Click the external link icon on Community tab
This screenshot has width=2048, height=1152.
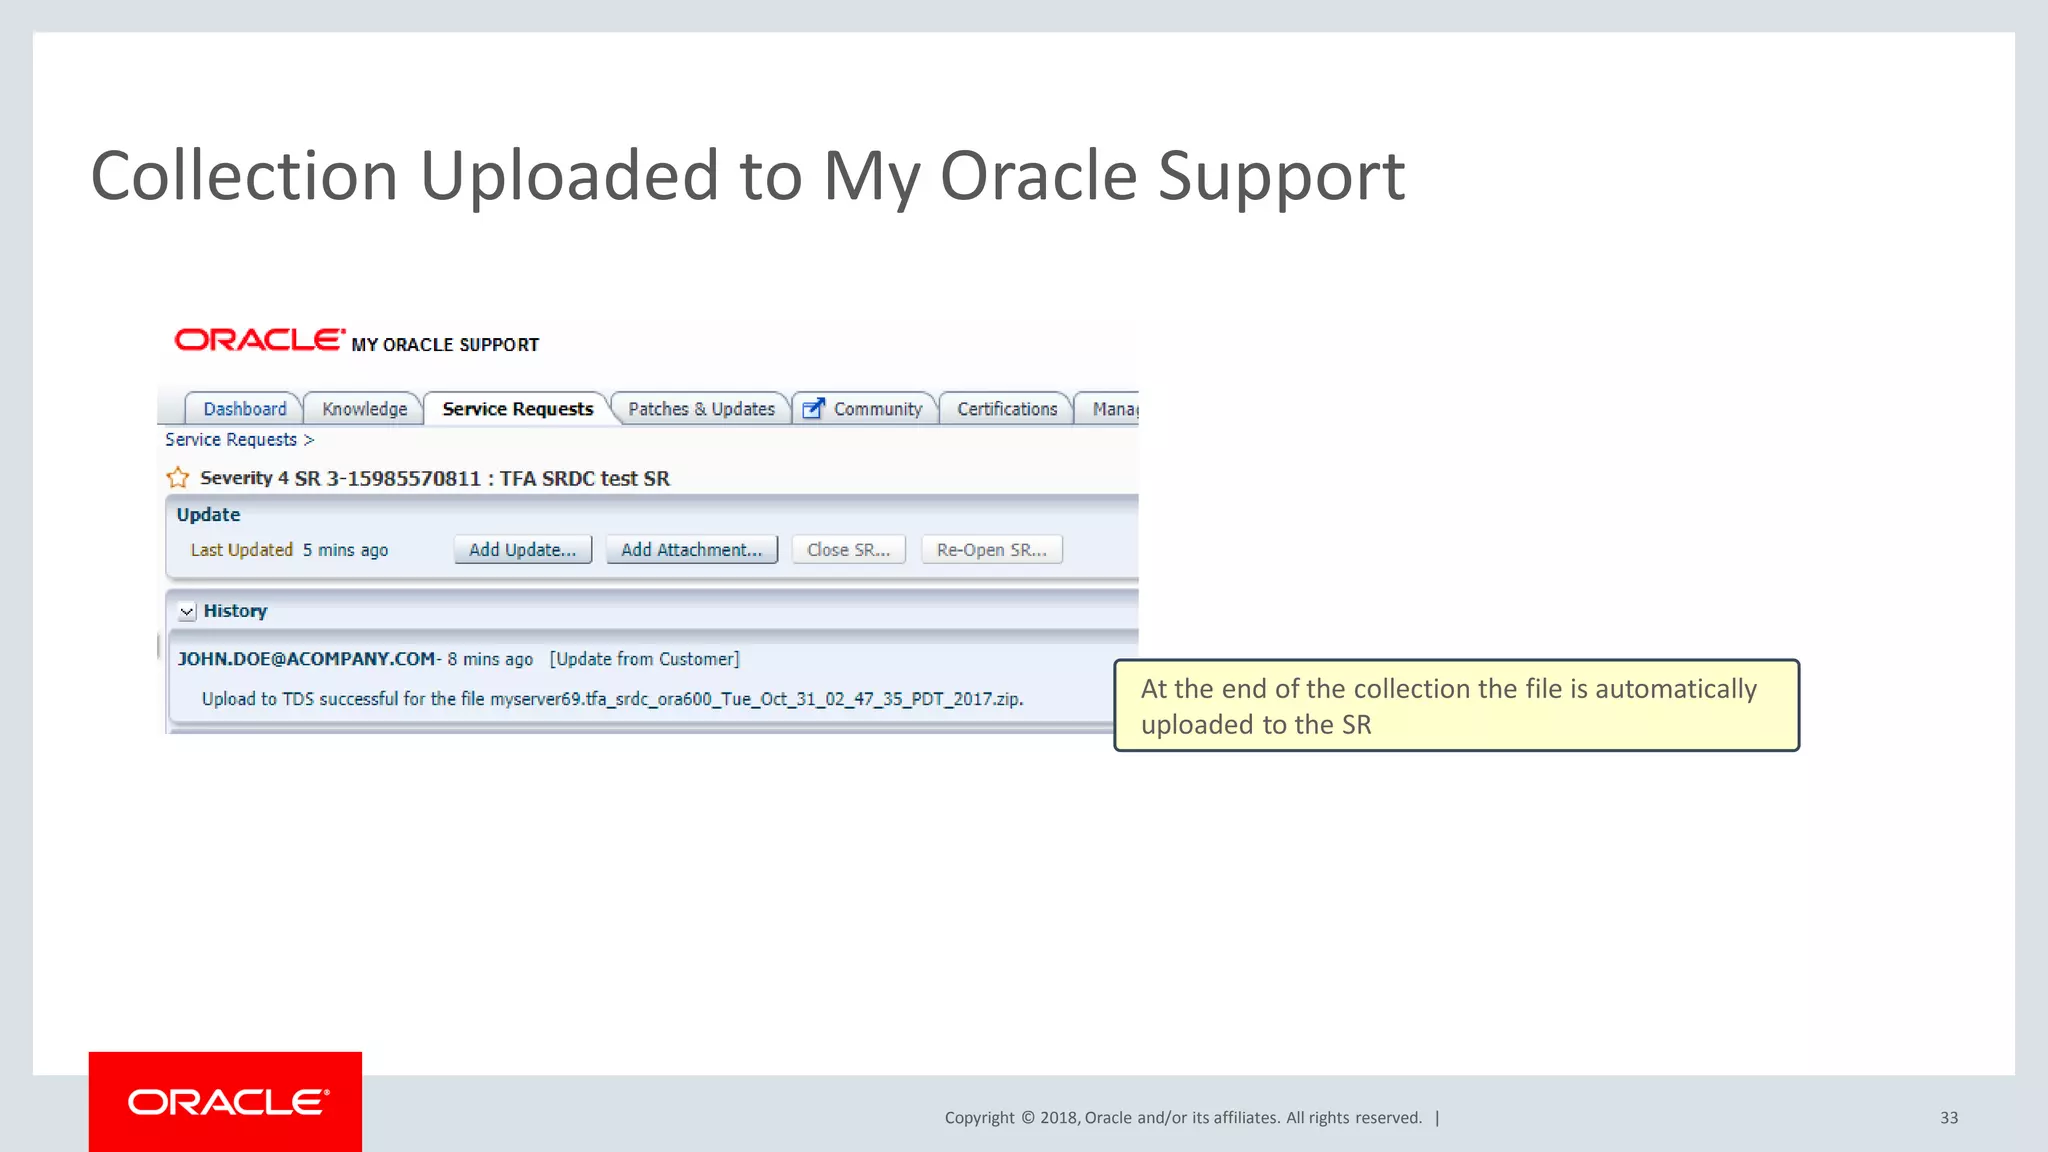click(x=814, y=409)
